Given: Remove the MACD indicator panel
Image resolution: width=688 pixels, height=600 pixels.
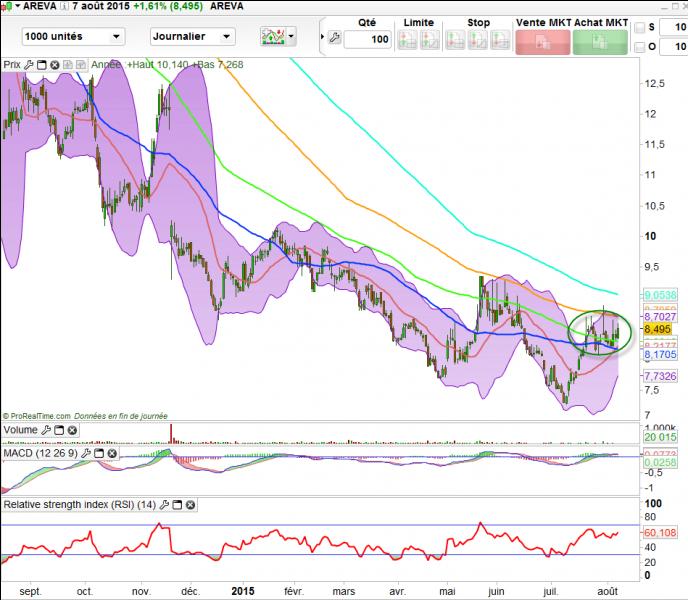Looking at the screenshot, I should (112, 453).
